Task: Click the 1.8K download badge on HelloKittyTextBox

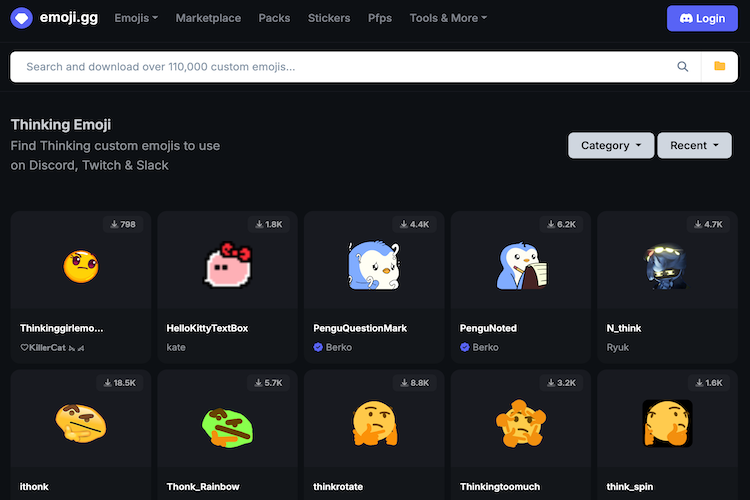Action: pyautogui.click(x=269, y=224)
